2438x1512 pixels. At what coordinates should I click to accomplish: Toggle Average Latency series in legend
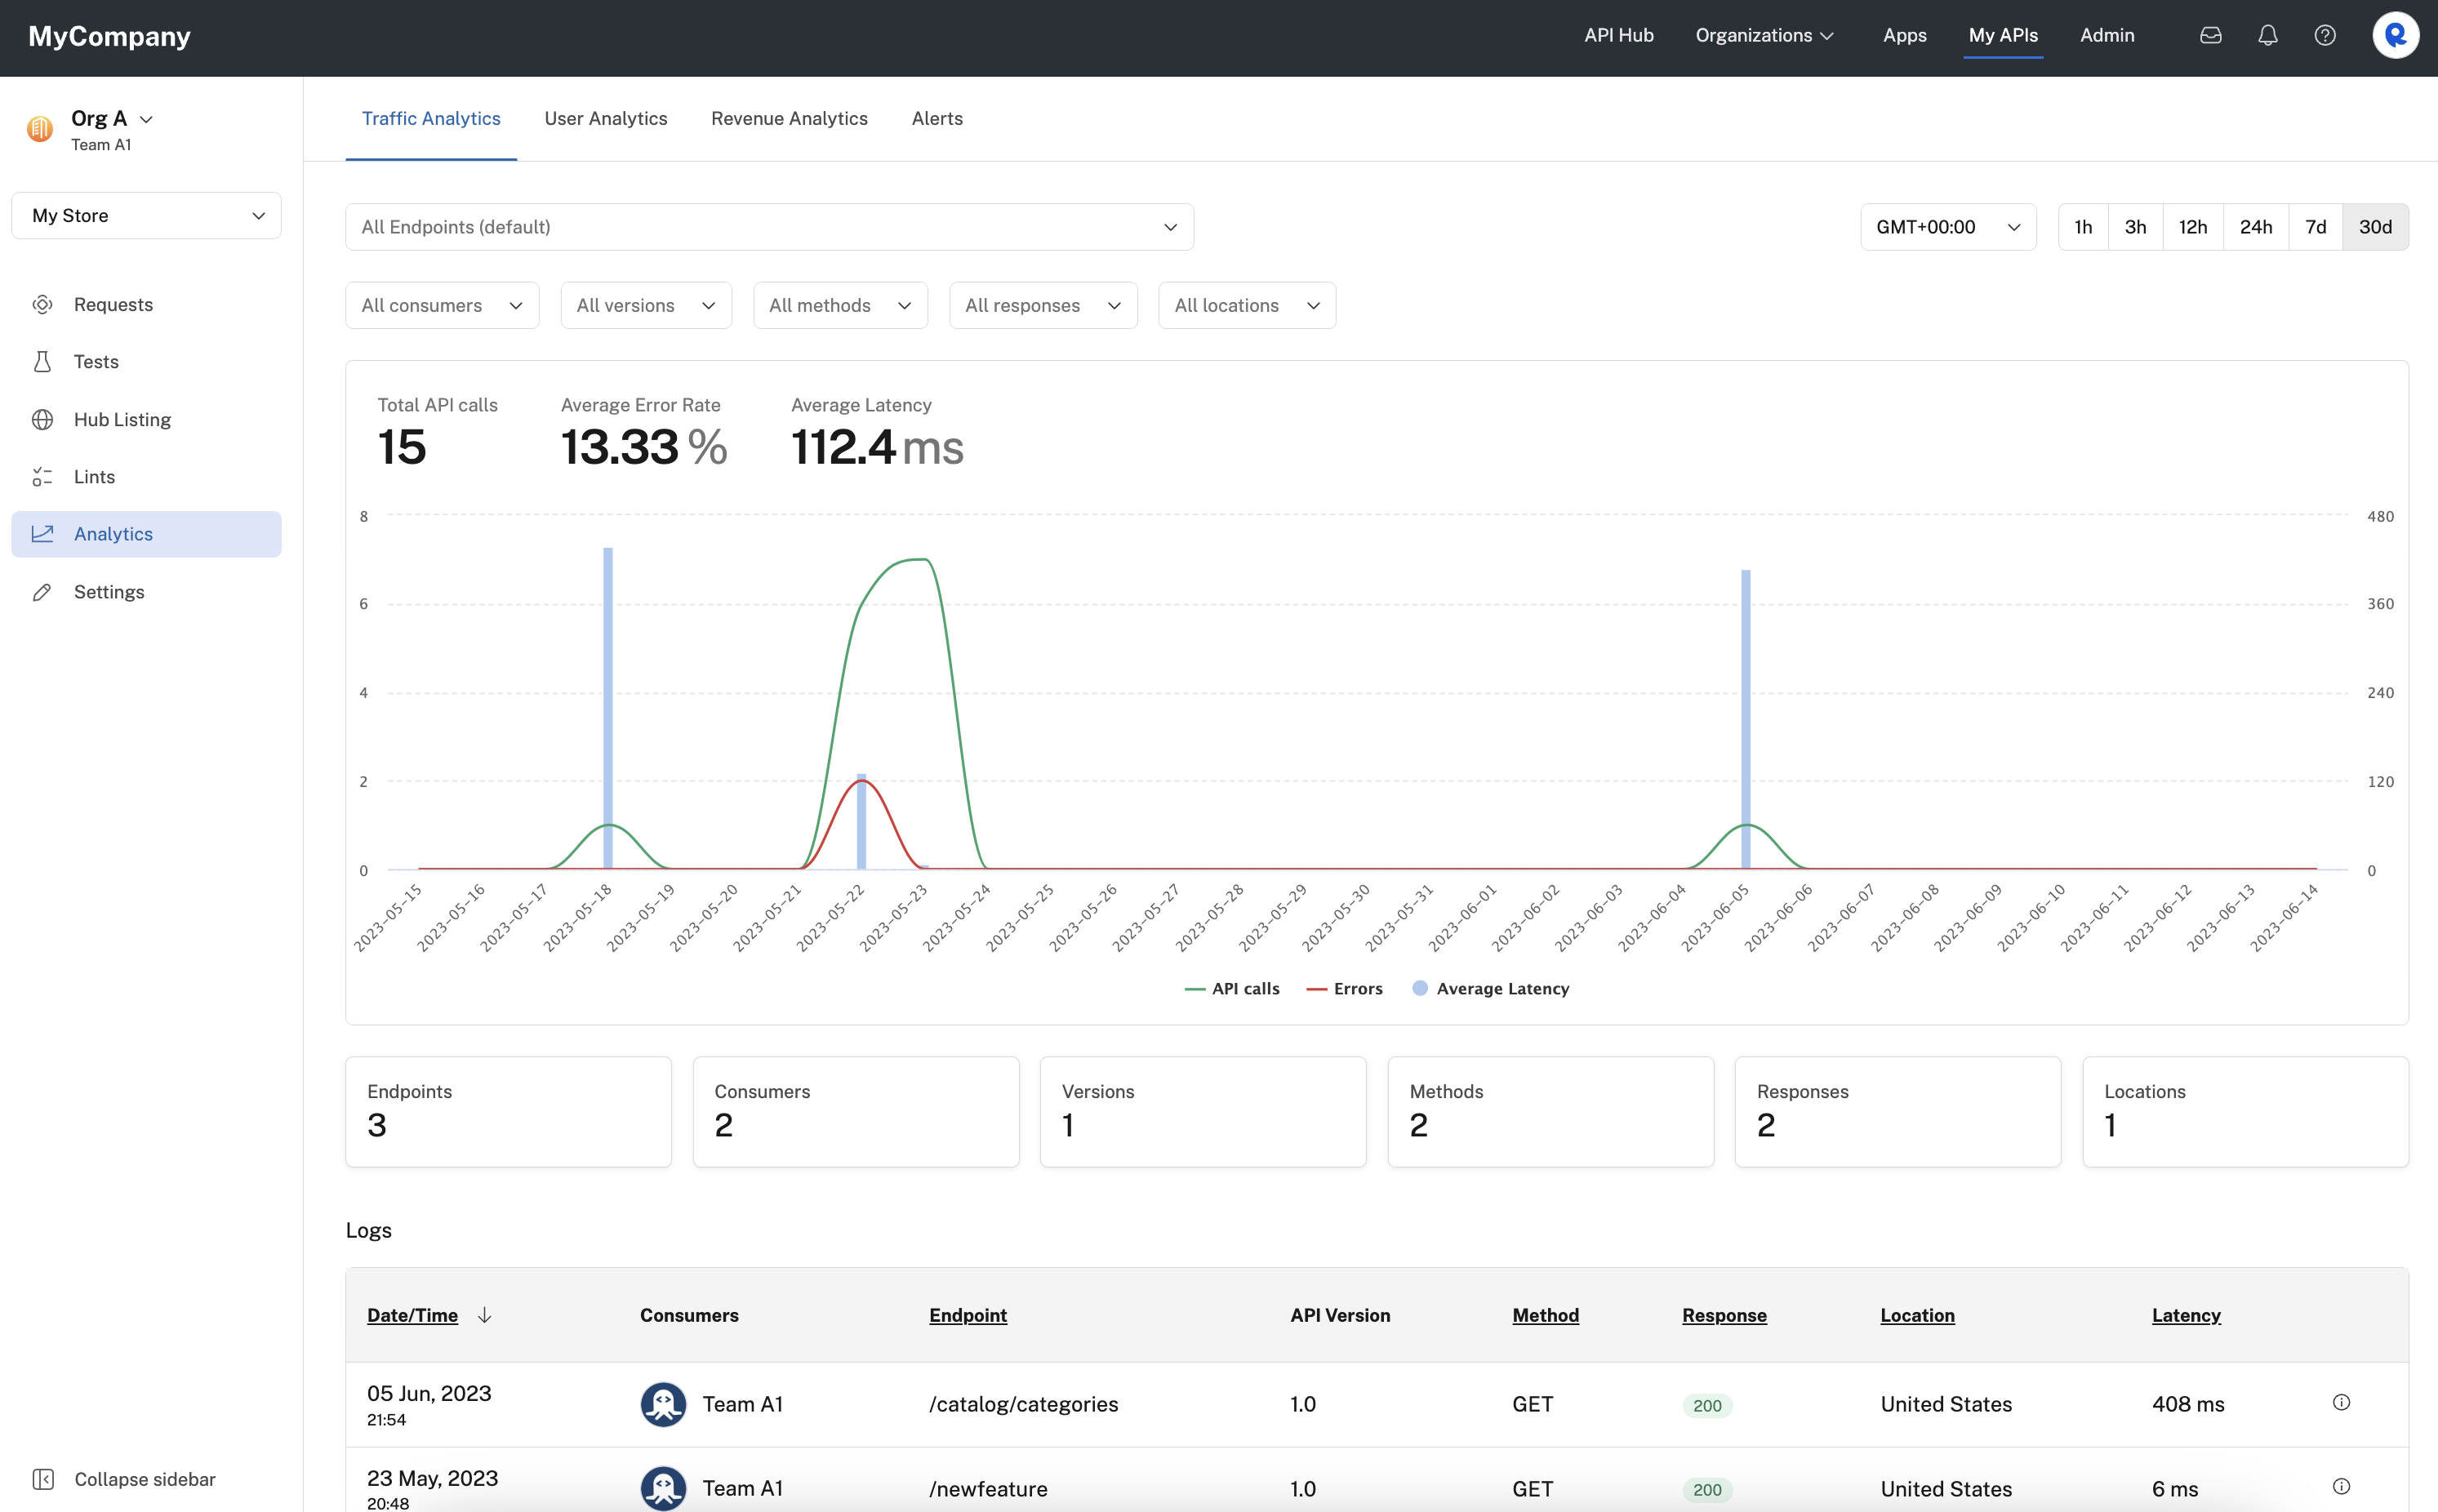(x=1490, y=988)
